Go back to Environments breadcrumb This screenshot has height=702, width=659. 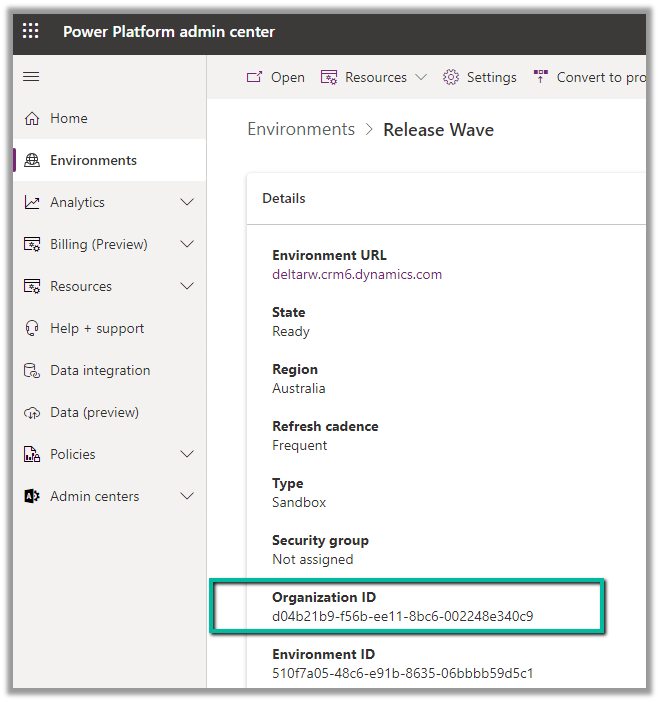point(301,129)
